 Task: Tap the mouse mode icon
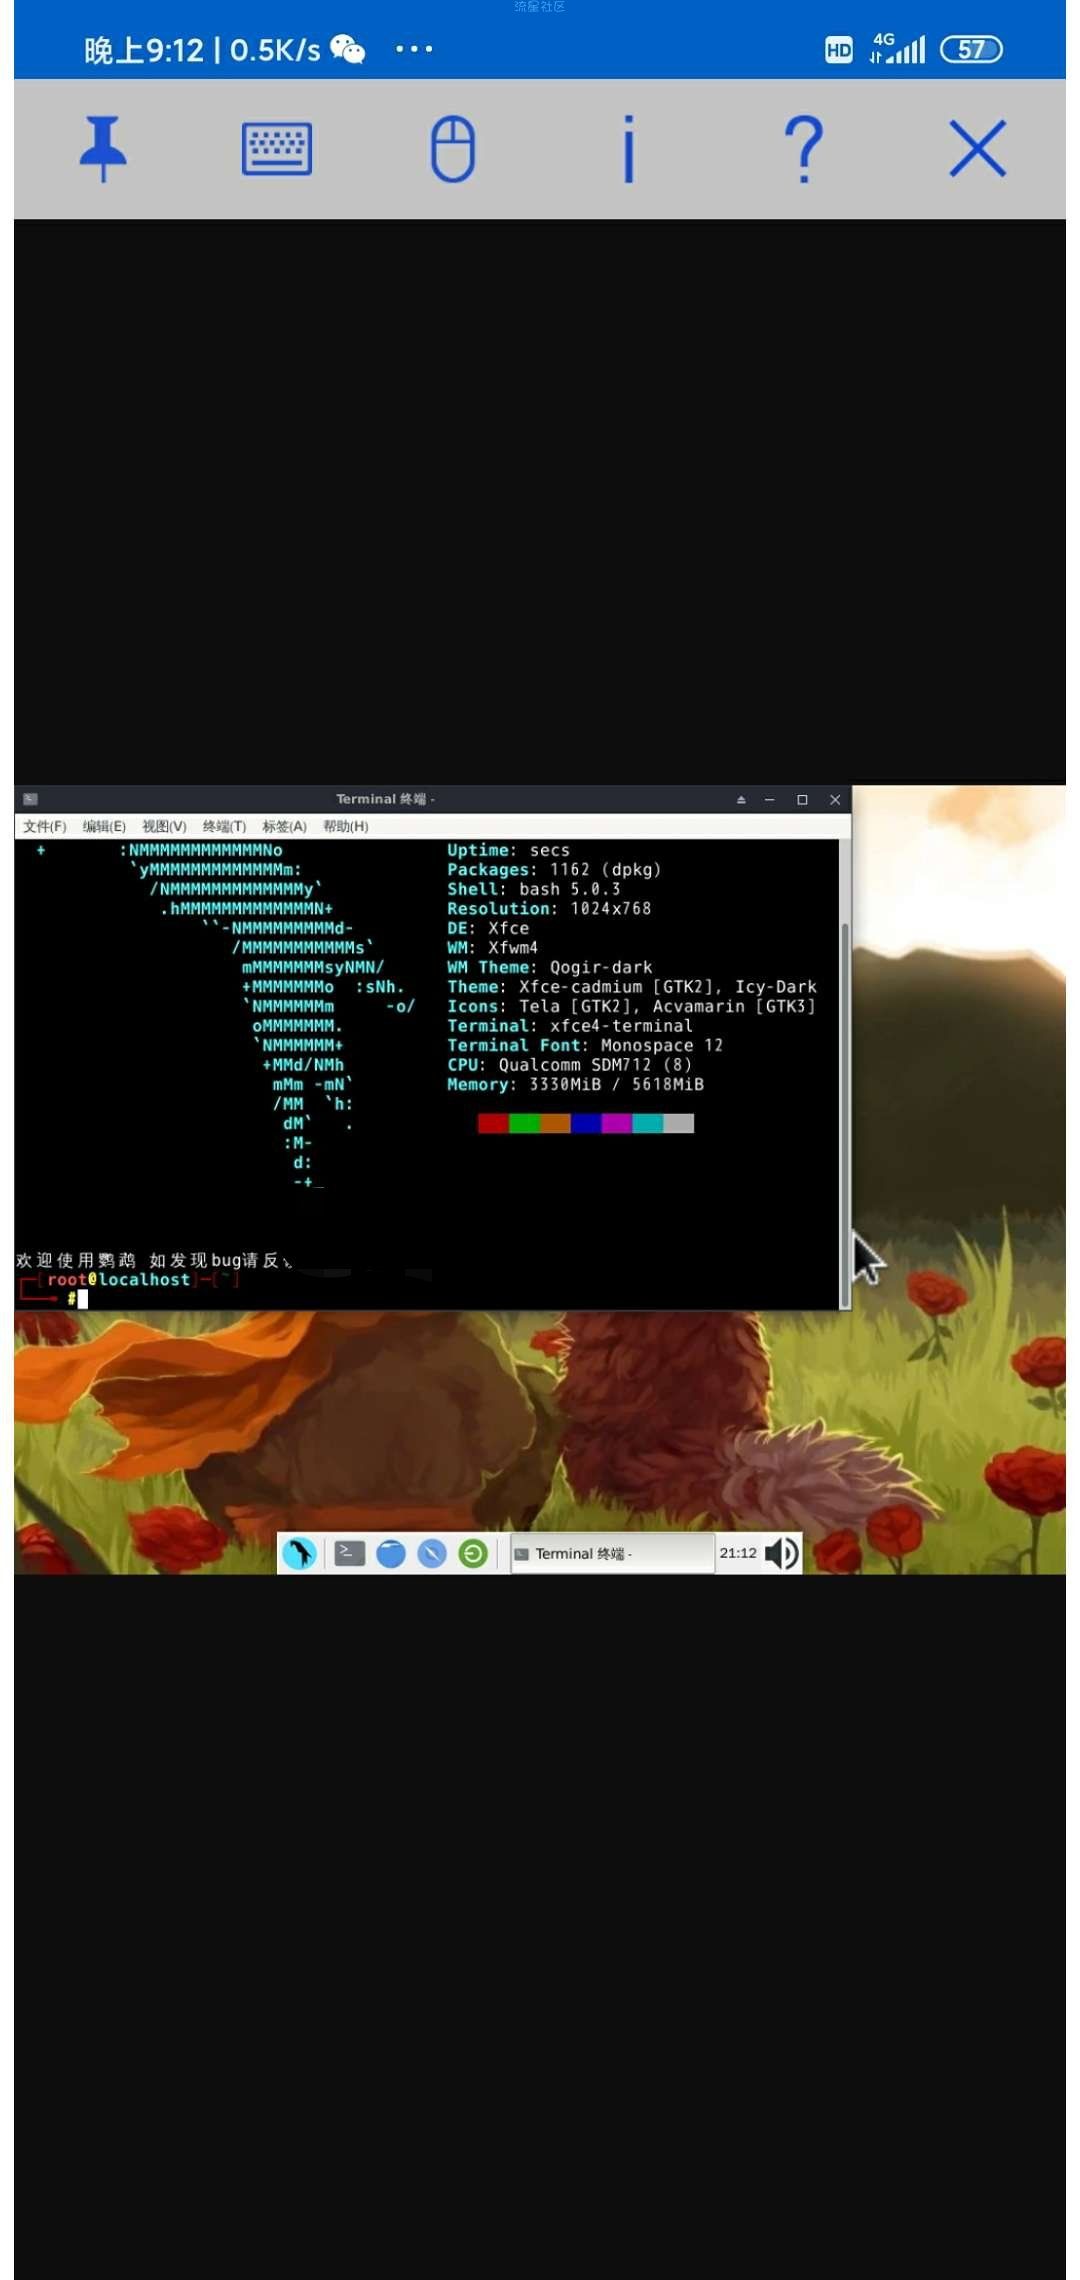(x=452, y=149)
